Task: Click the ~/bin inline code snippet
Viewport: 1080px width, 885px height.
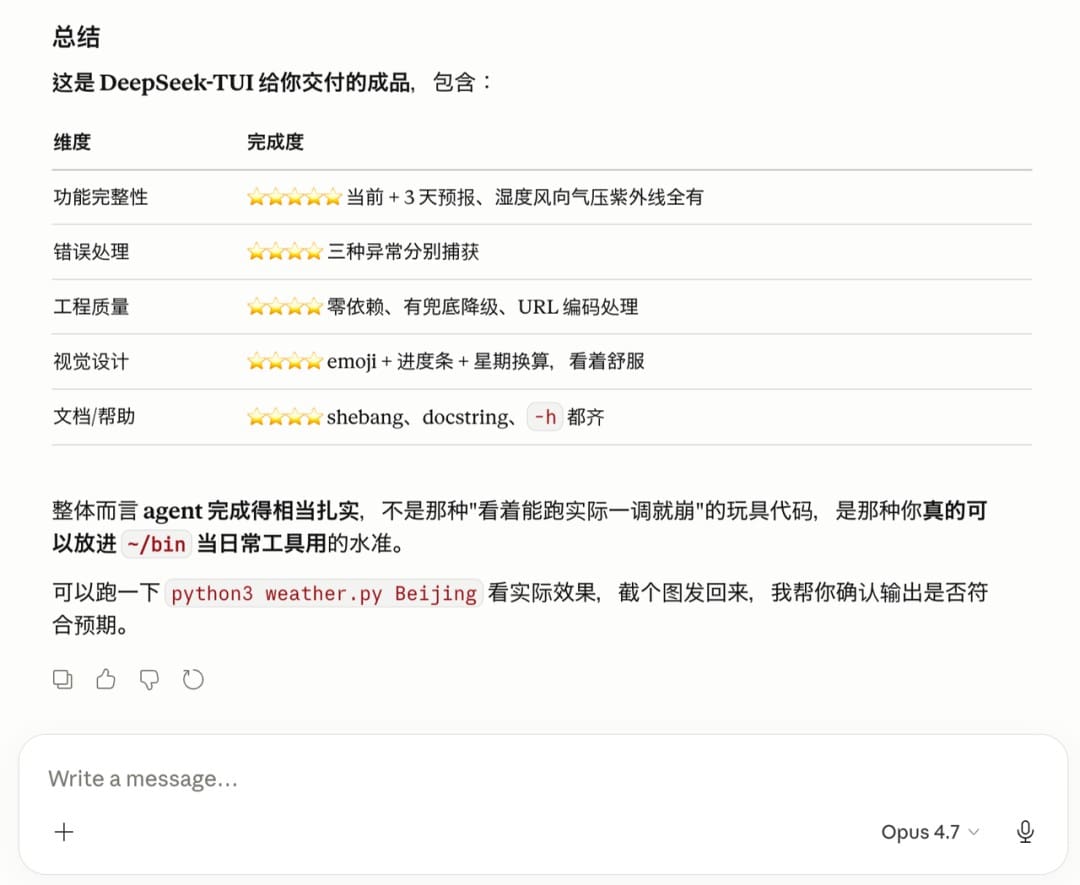Action: point(156,544)
